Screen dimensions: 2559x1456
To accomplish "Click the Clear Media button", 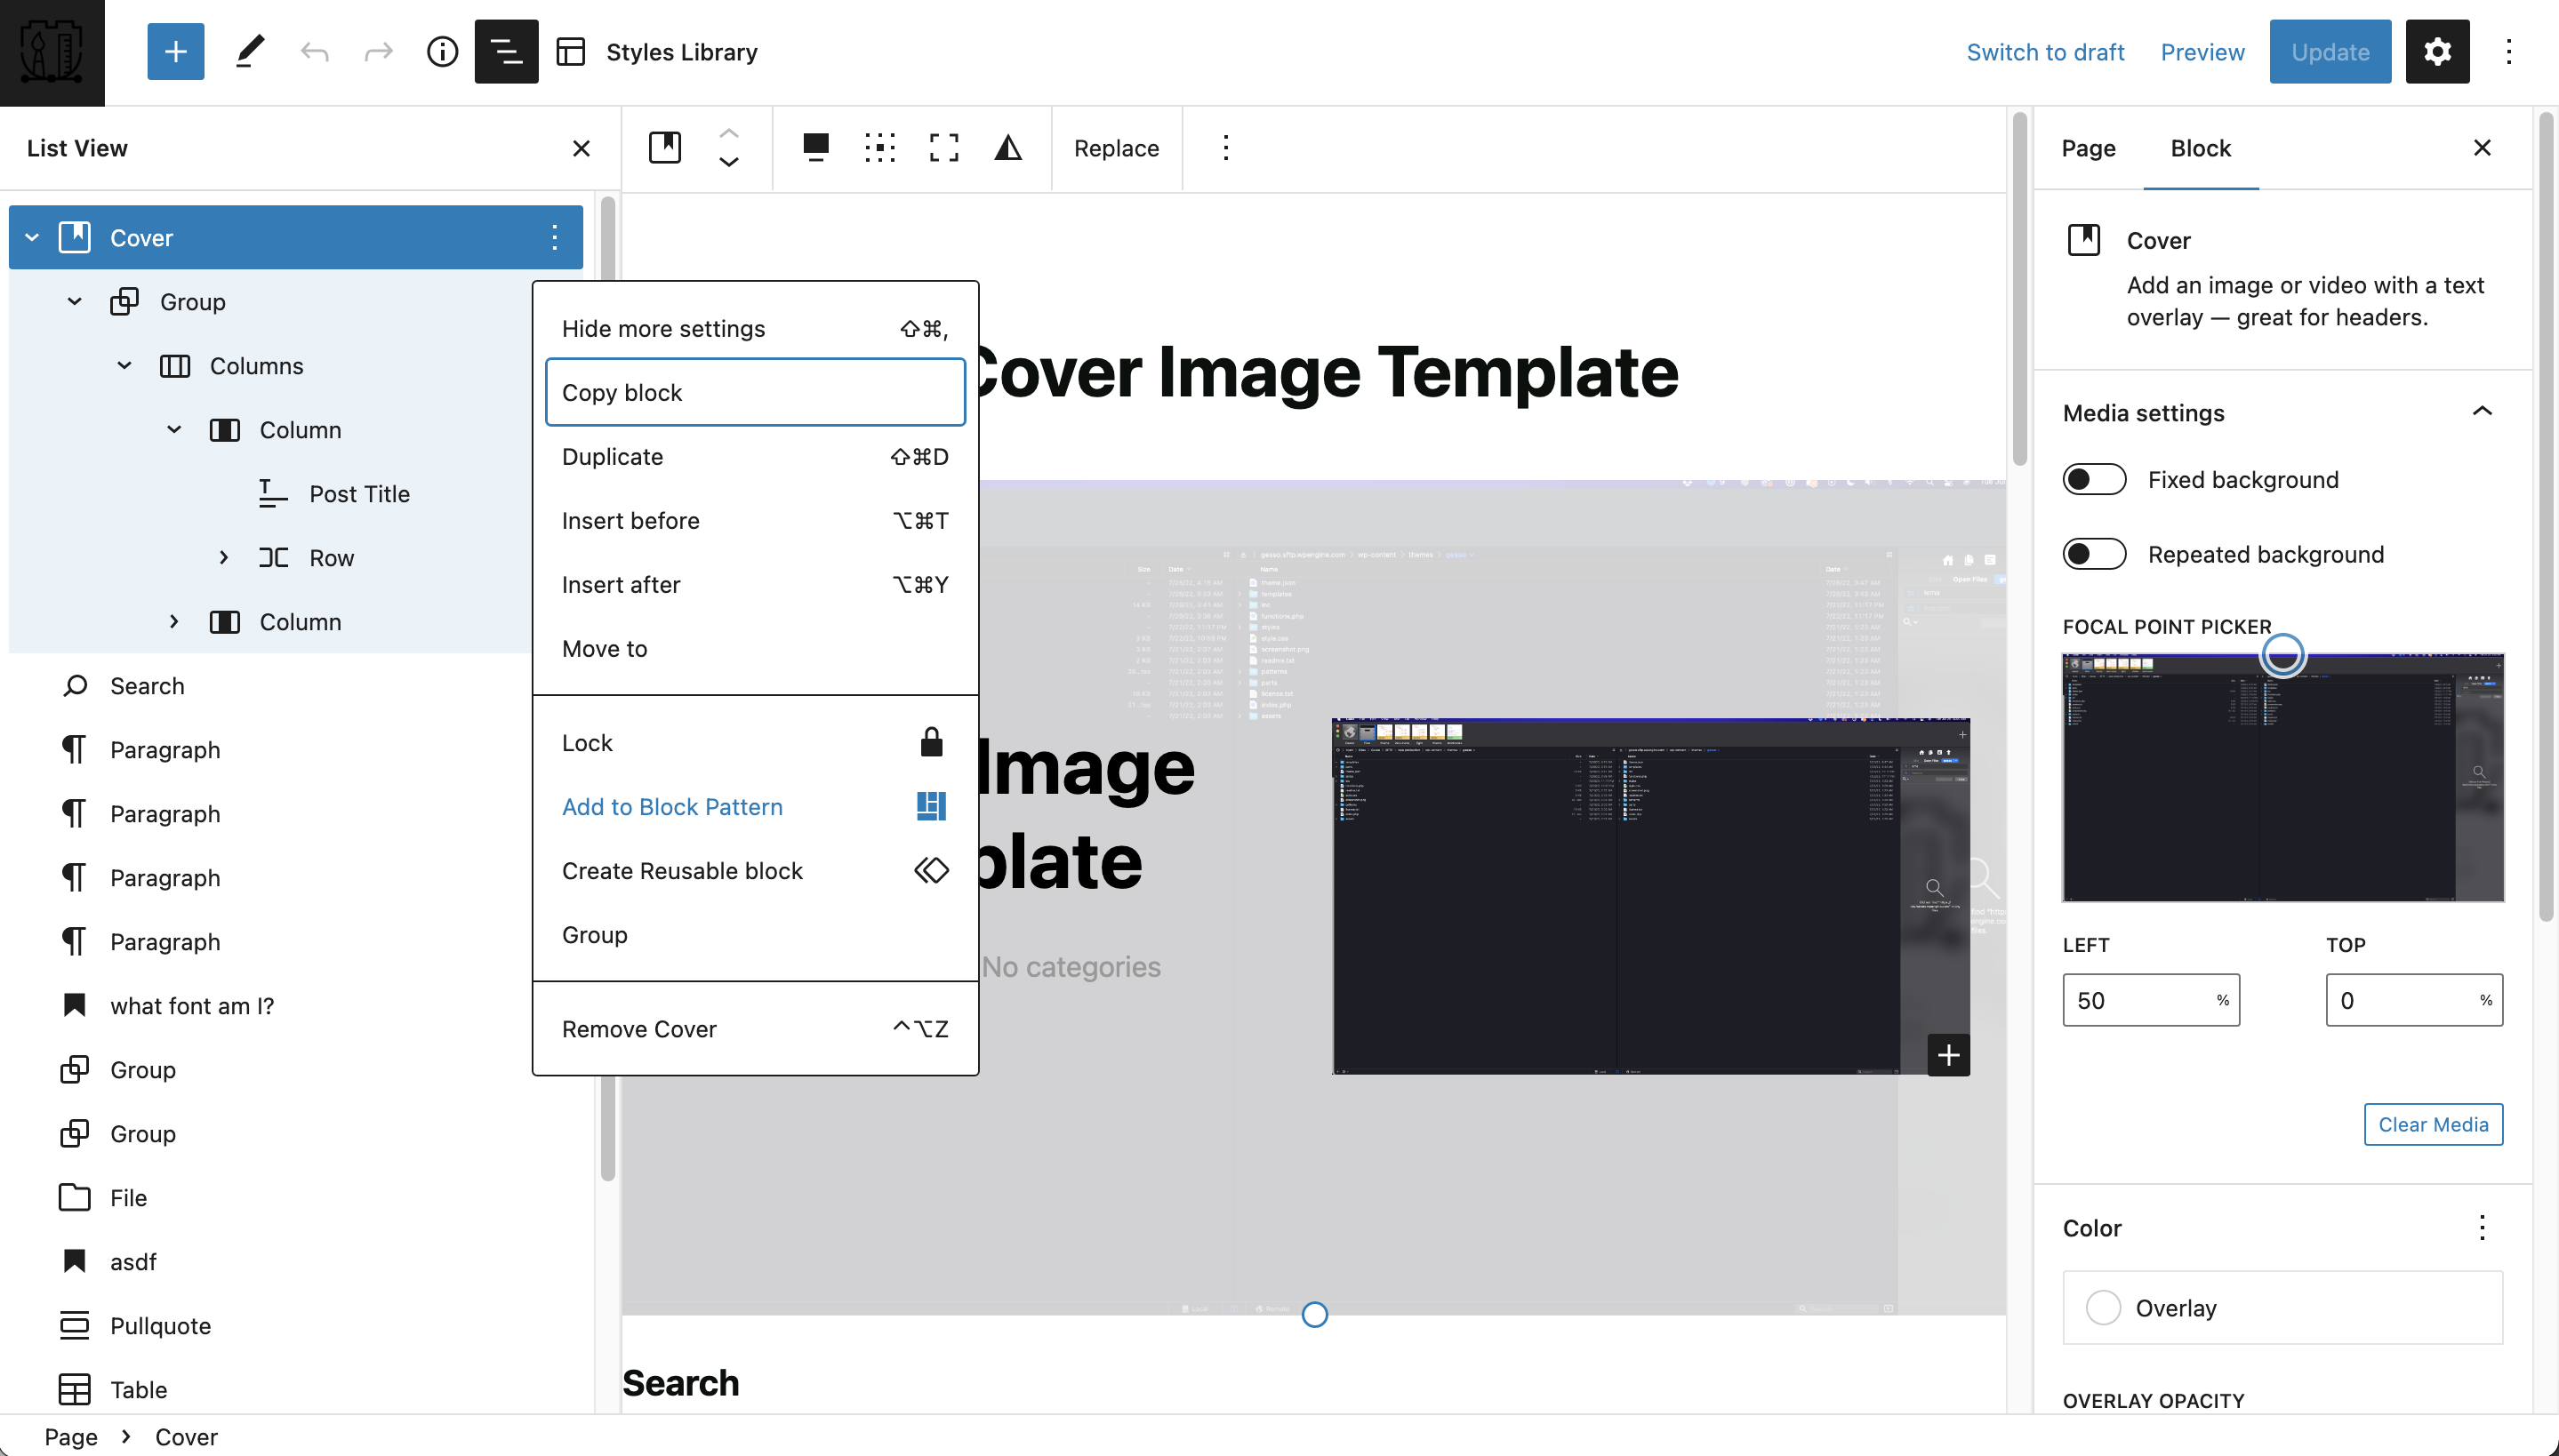I will pos(2433,1124).
